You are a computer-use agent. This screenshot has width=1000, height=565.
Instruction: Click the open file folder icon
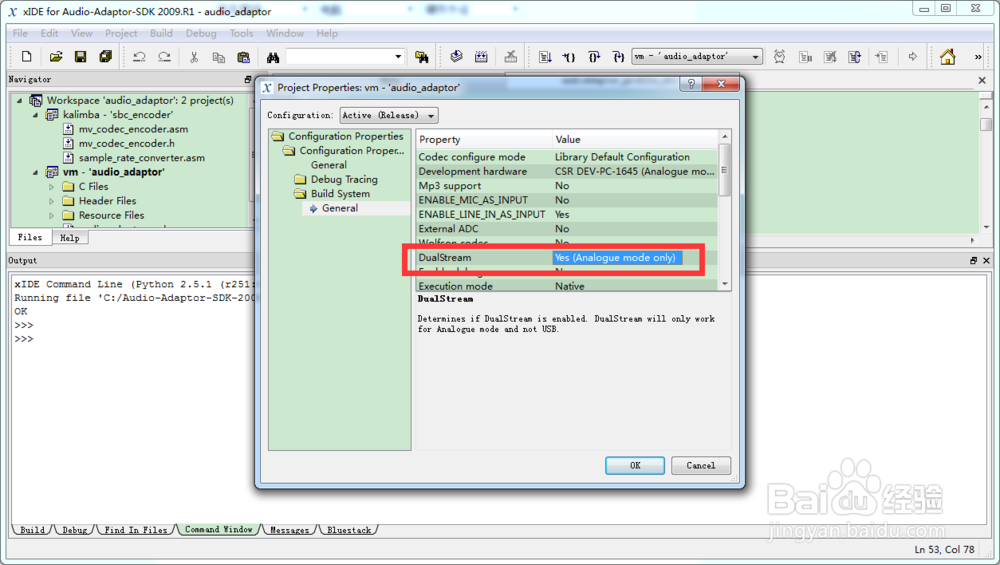click(x=56, y=57)
